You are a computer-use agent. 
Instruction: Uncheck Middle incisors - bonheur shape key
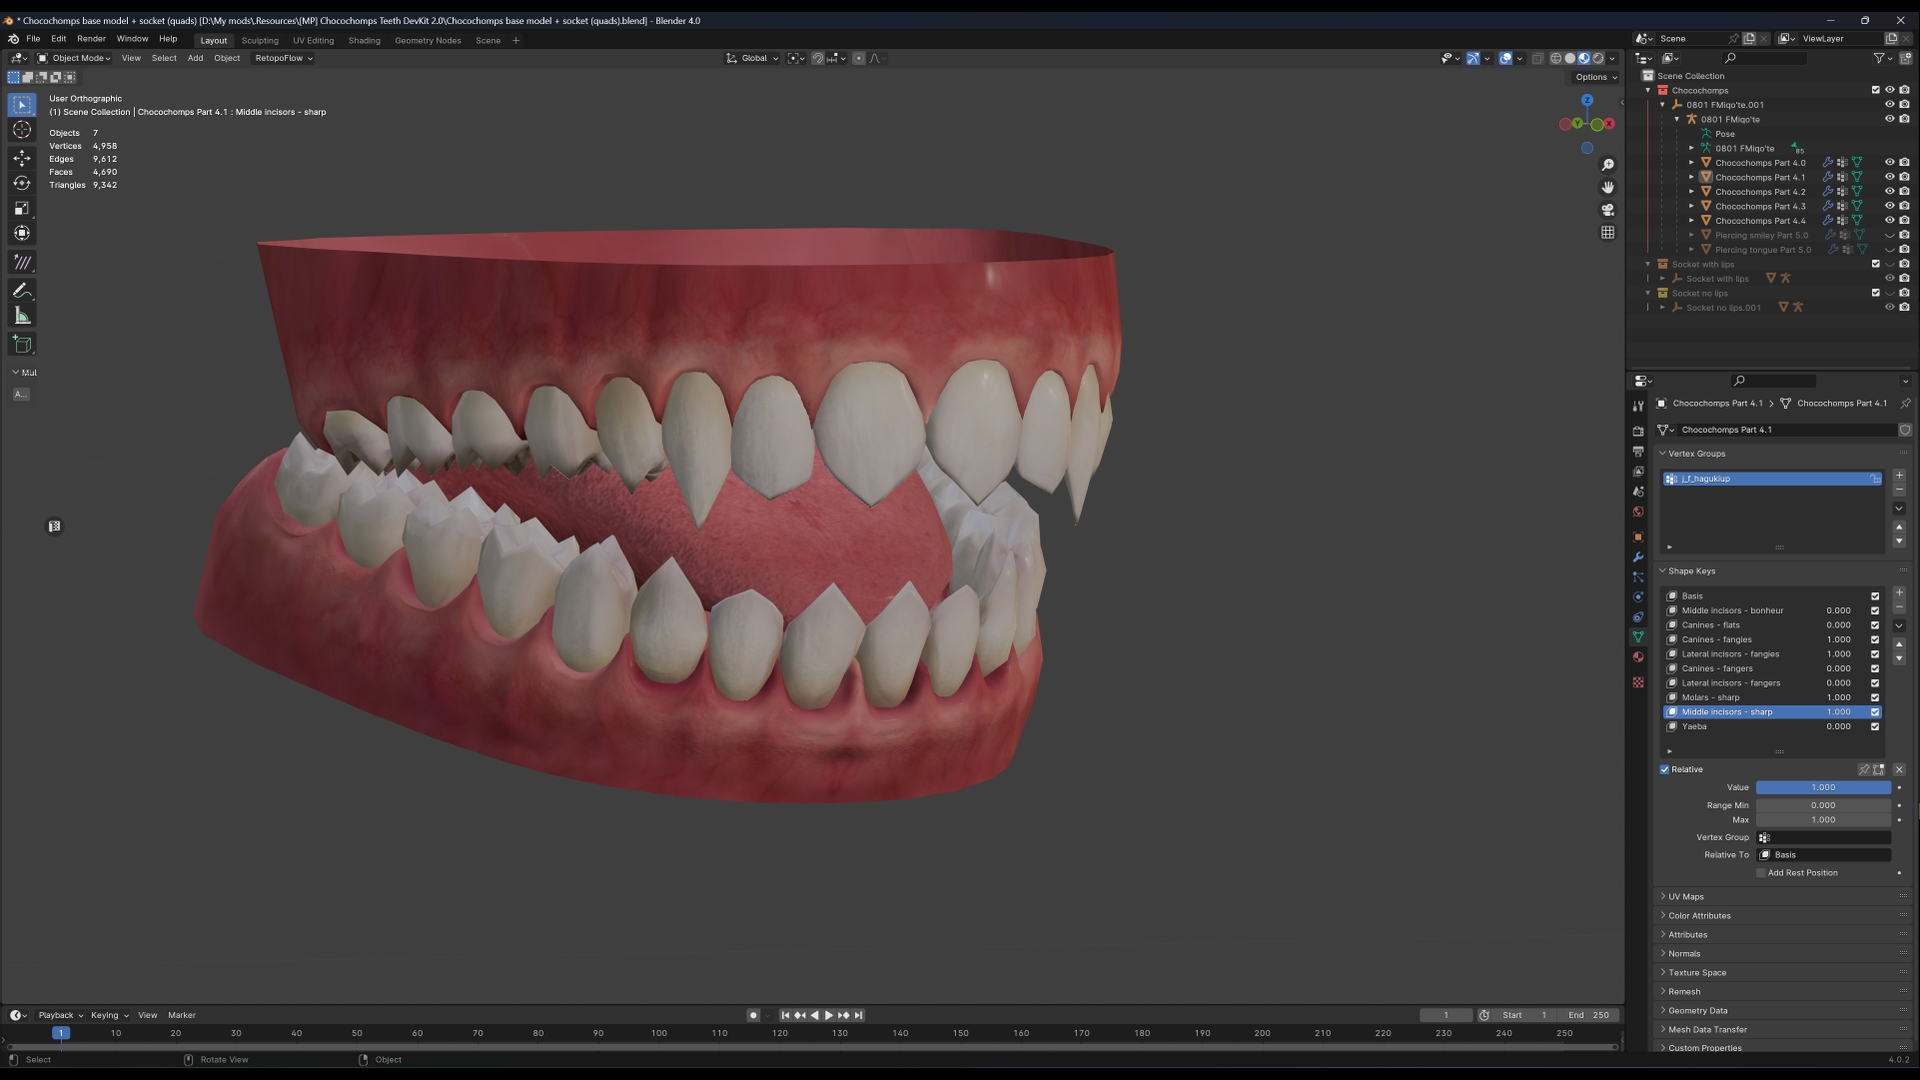click(x=1875, y=611)
